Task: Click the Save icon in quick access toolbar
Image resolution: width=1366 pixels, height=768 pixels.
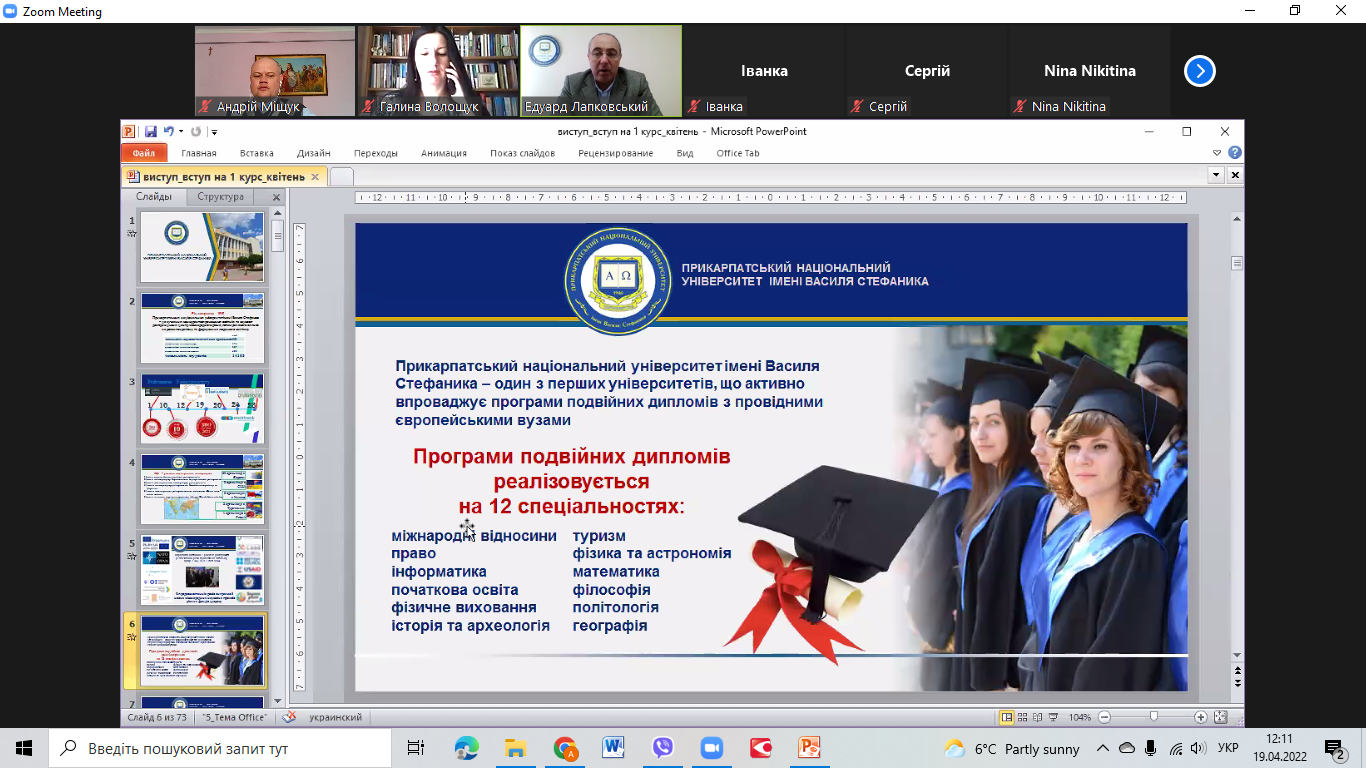Action: 150,132
